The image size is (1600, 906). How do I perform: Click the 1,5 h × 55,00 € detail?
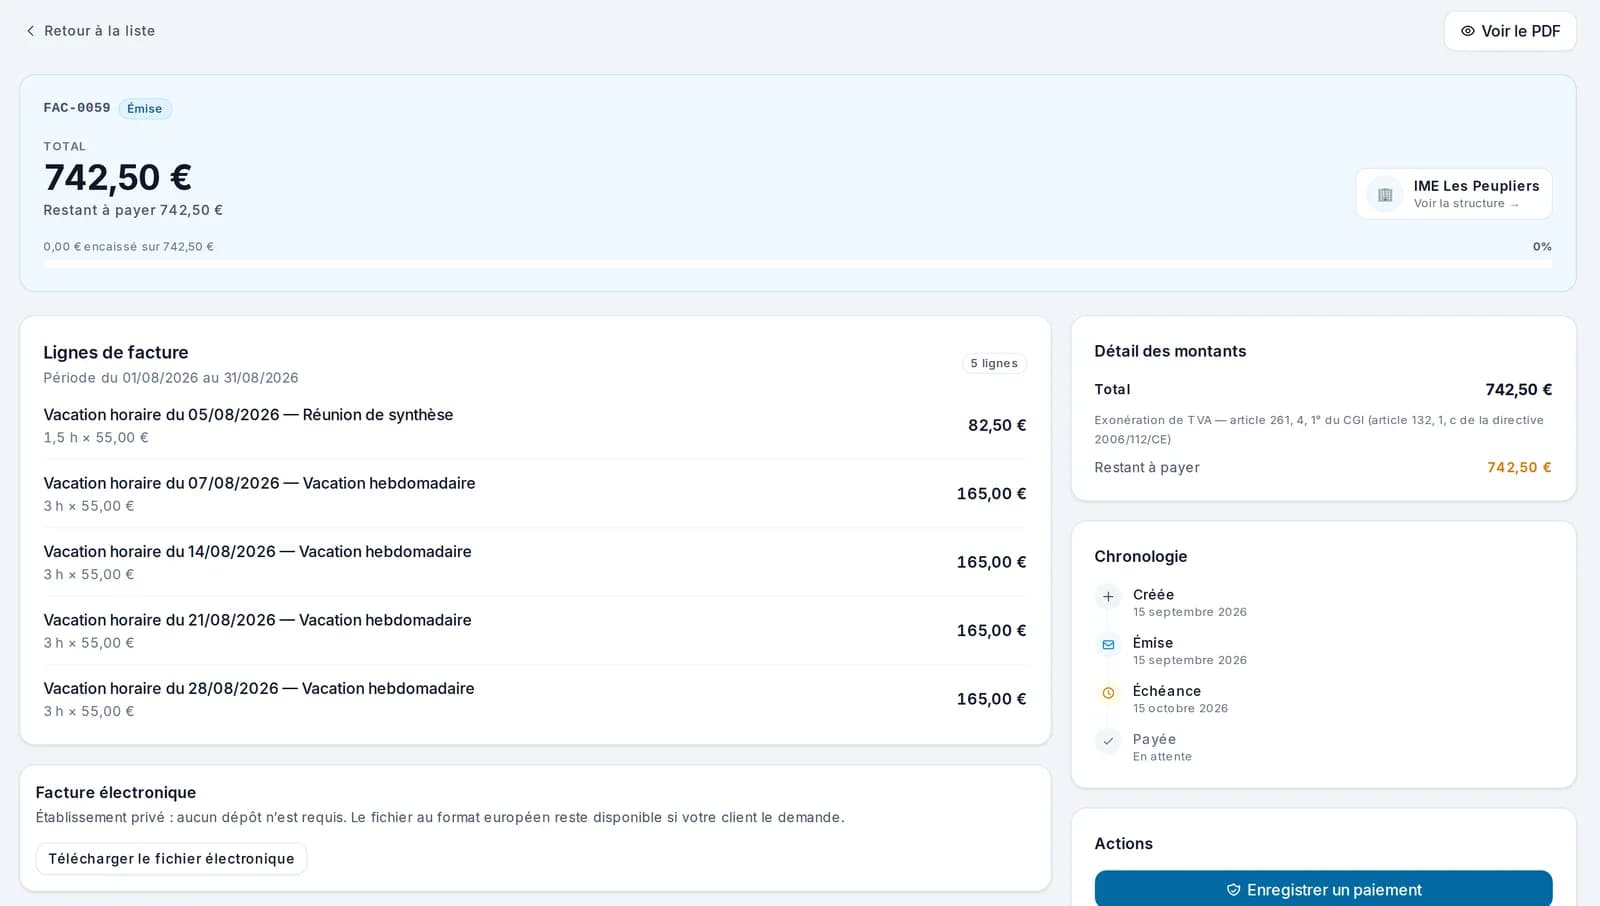click(96, 438)
